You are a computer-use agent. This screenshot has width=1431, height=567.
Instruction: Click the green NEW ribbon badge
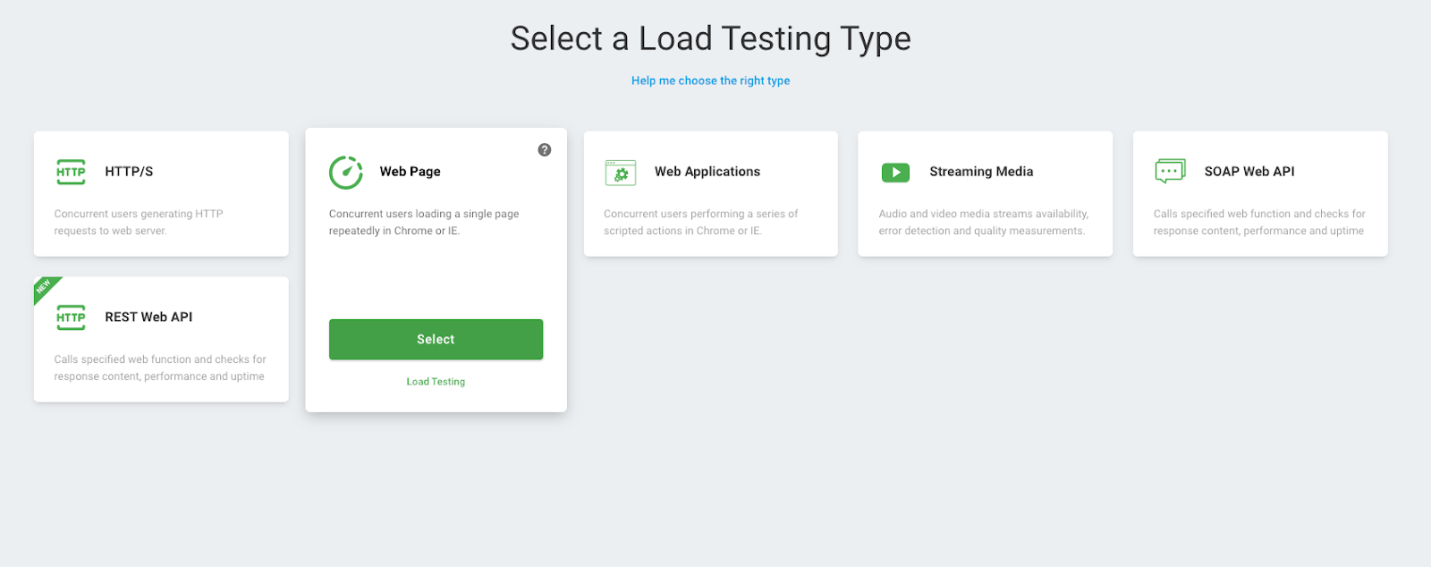(x=45, y=288)
